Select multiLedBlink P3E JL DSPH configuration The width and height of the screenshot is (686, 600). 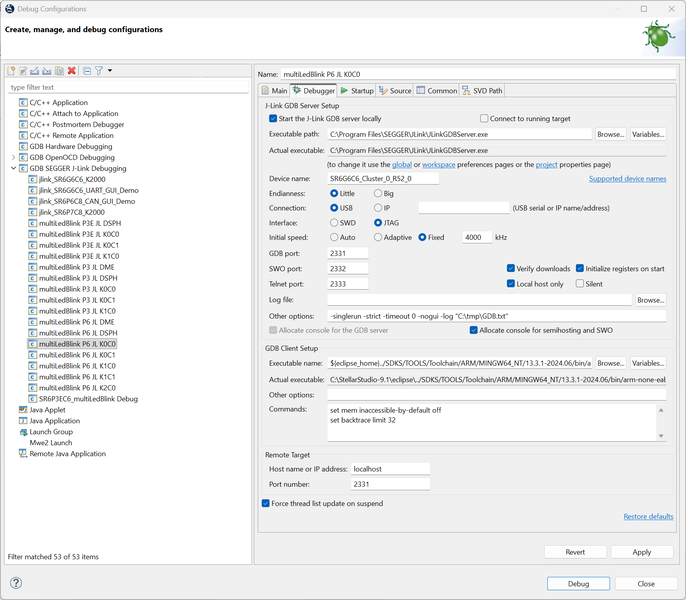(80, 223)
